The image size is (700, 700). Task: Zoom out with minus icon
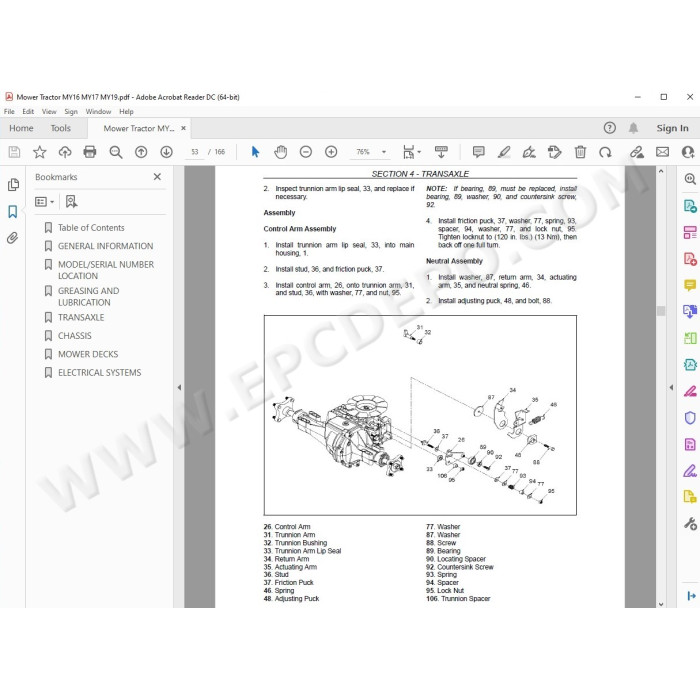pos(306,152)
